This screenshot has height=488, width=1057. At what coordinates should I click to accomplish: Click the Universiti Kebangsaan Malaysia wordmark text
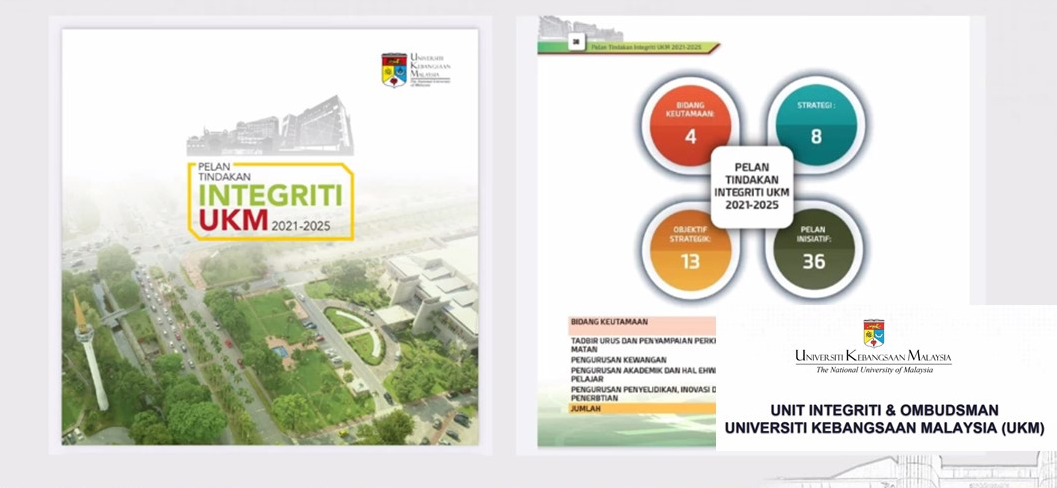(873, 357)
